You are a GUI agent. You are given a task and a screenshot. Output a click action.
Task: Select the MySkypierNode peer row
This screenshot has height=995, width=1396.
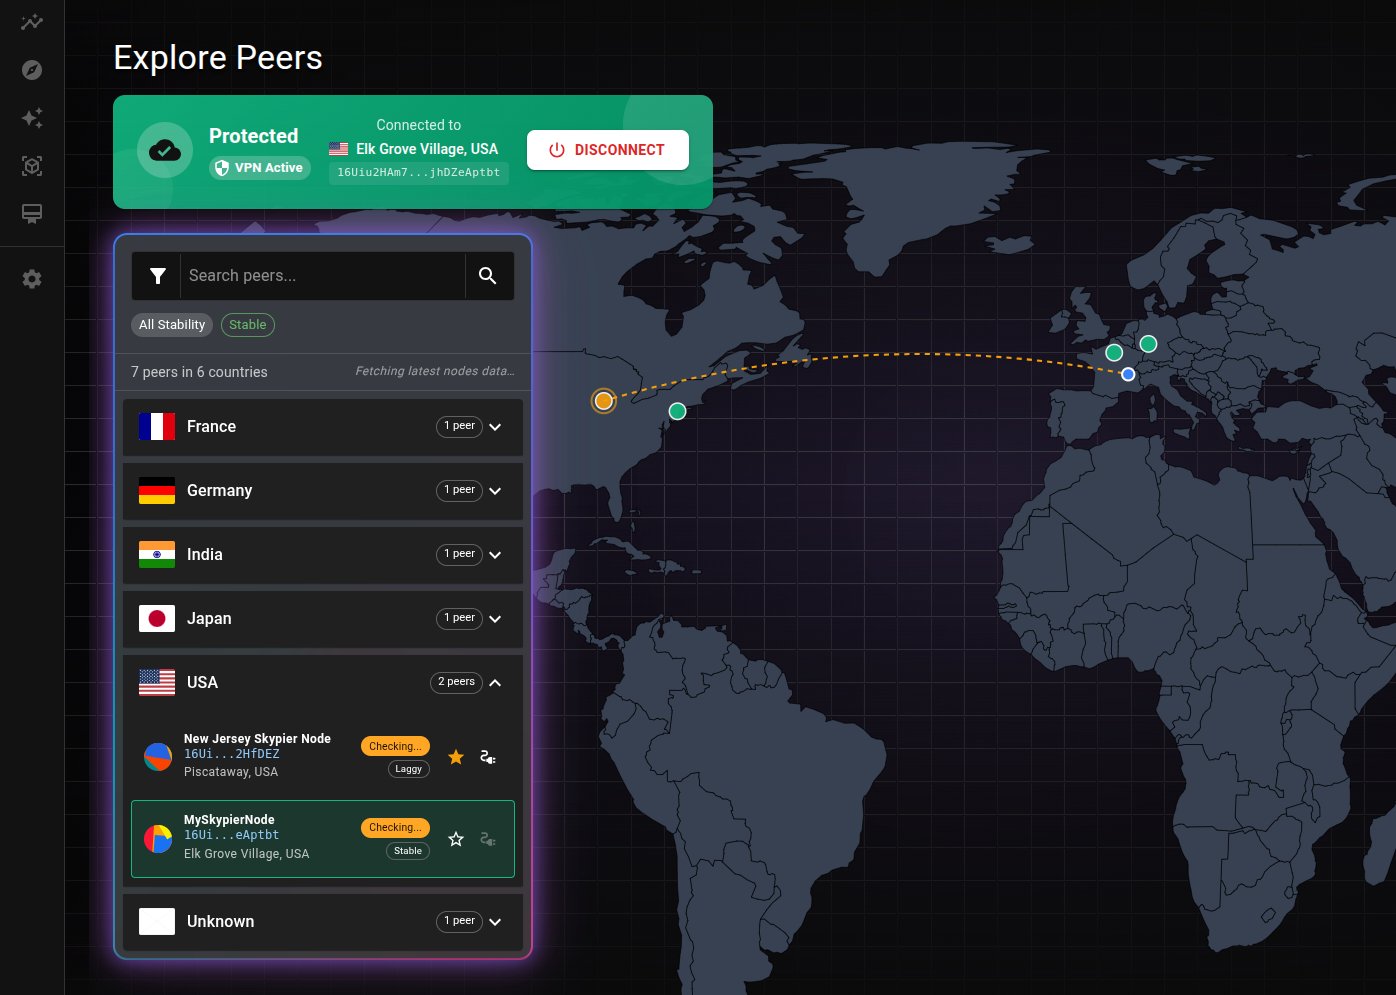[323, 839]
